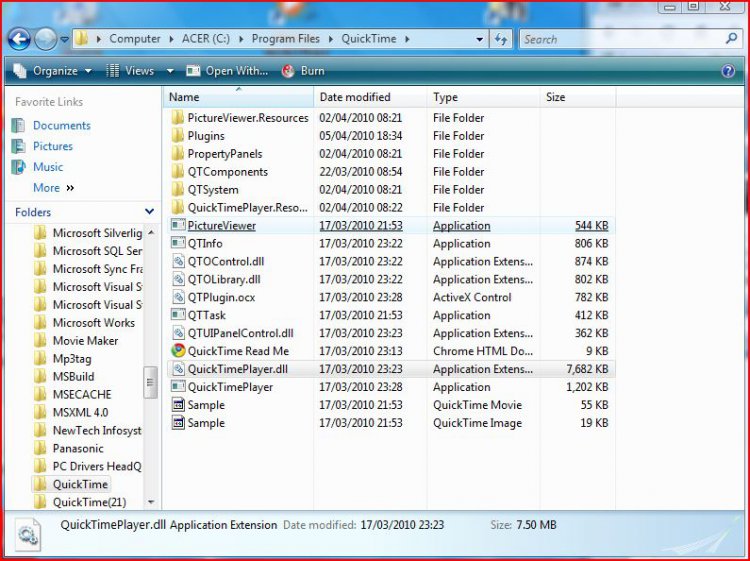Select the QTOControl.dll file icon
The image size is (750, 561).
pos(178,261)
